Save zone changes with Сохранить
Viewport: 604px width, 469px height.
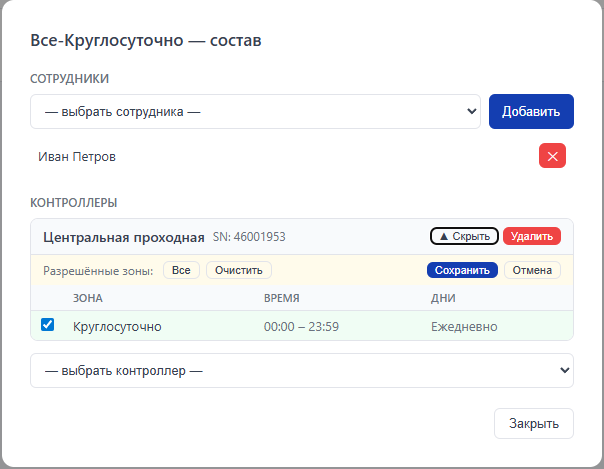(x=462, y=270)
